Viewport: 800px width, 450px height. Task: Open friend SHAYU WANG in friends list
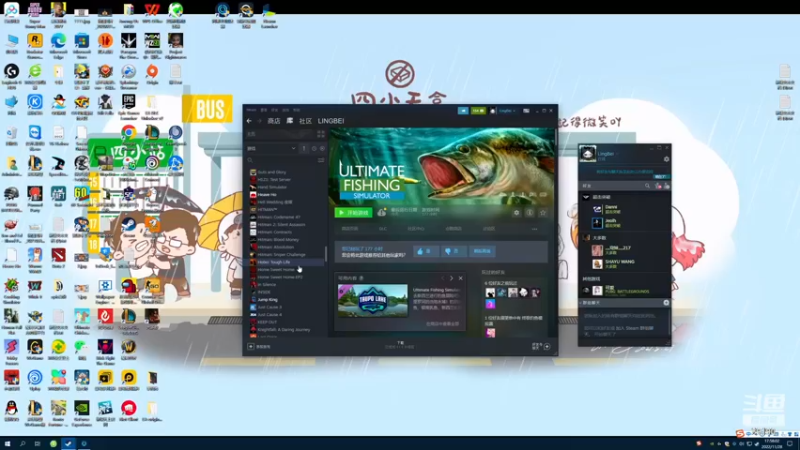(x=620, y=263)
